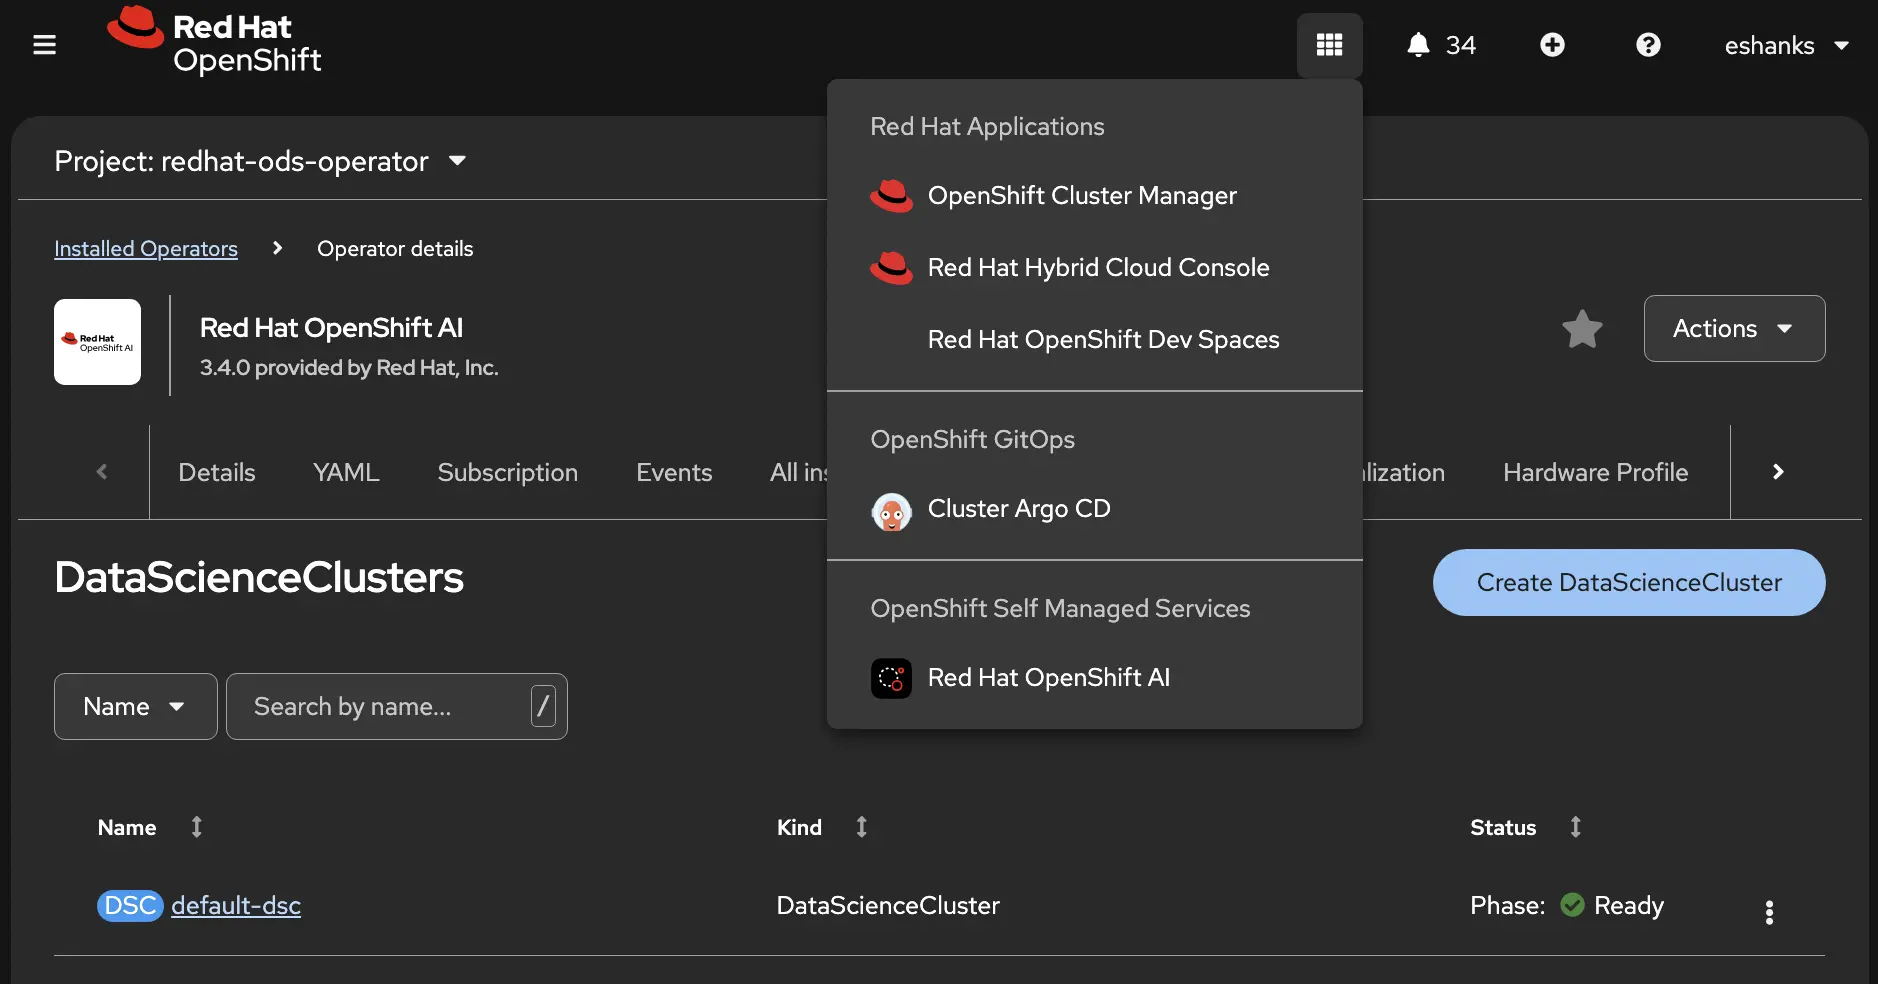
Task: Switch to the Subscription tab
Action: (507, 472)
